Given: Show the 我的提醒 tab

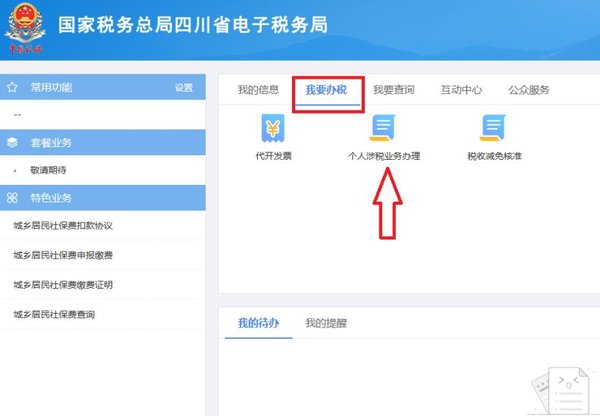Looking at the screenshot, I should (326, 323).
